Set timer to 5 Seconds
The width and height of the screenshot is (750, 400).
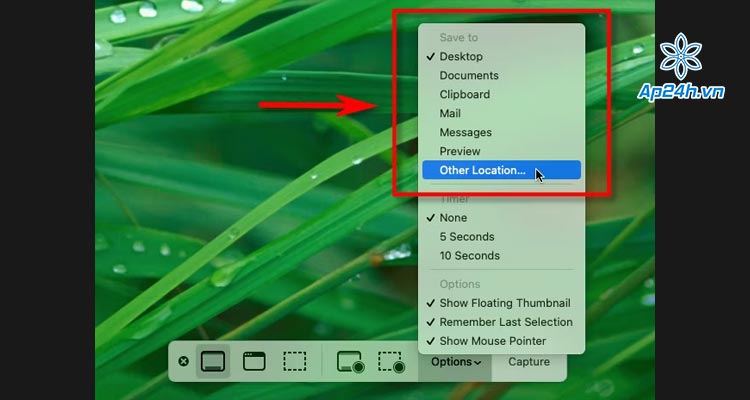[501, 237]
